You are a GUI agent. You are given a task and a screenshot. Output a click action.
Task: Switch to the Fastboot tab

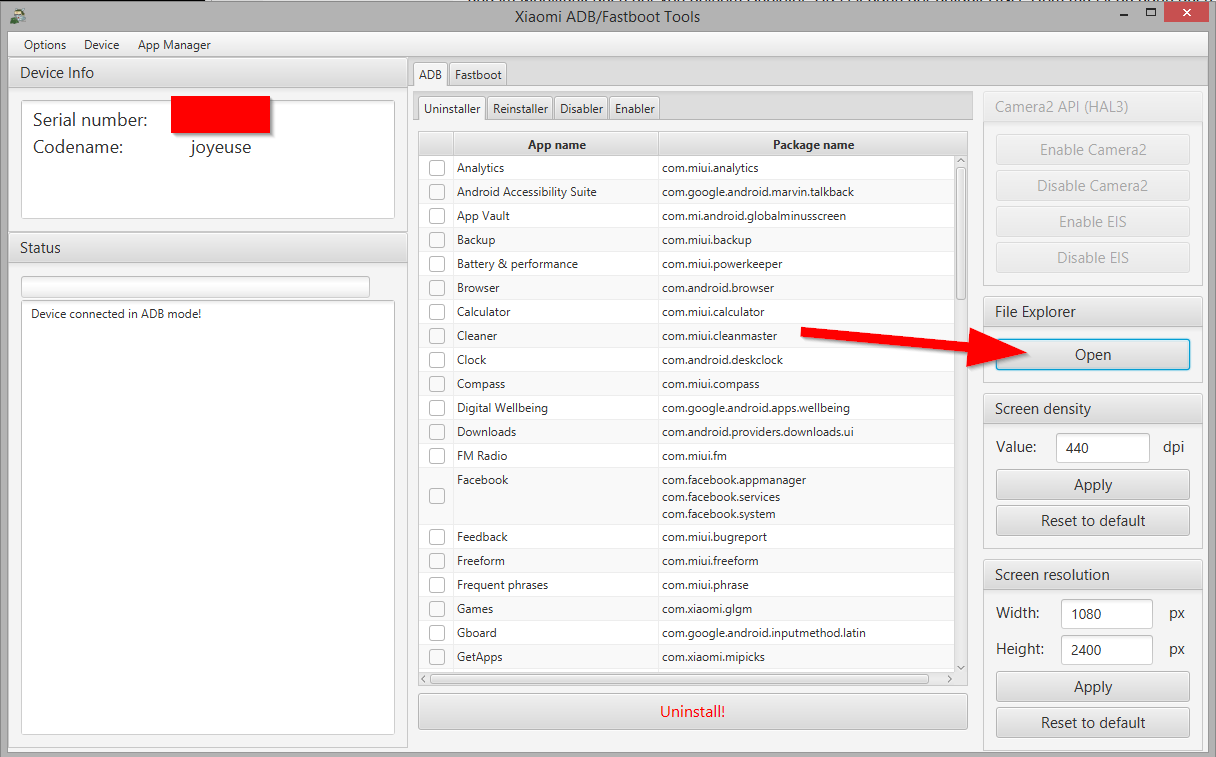[478, 75]
